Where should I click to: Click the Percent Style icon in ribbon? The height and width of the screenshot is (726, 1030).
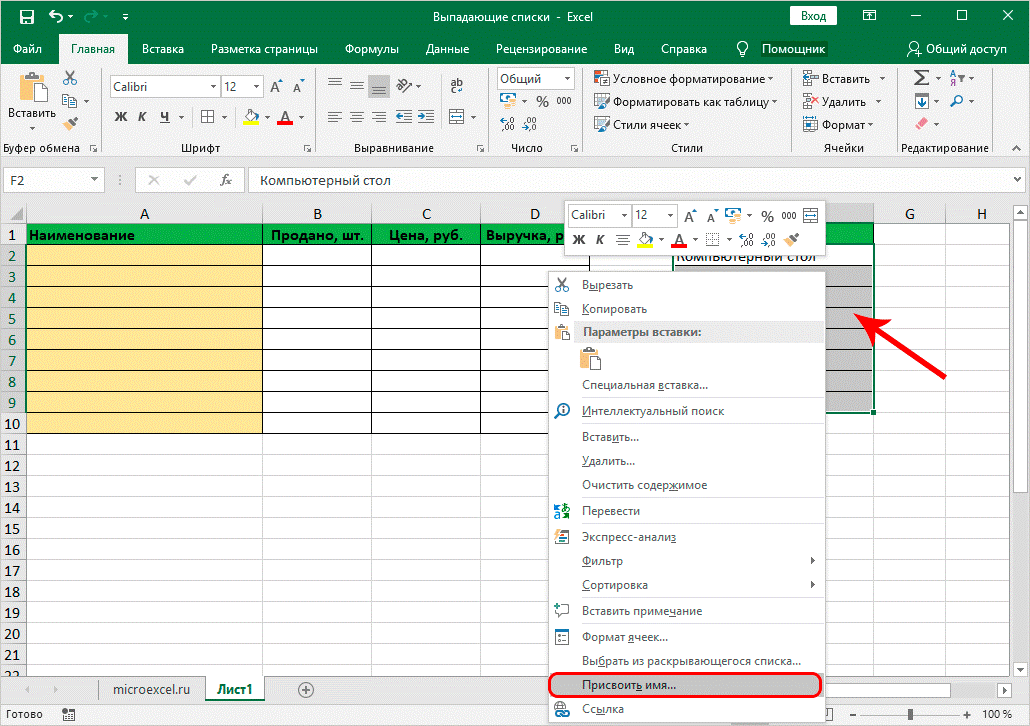pos(542,101)
